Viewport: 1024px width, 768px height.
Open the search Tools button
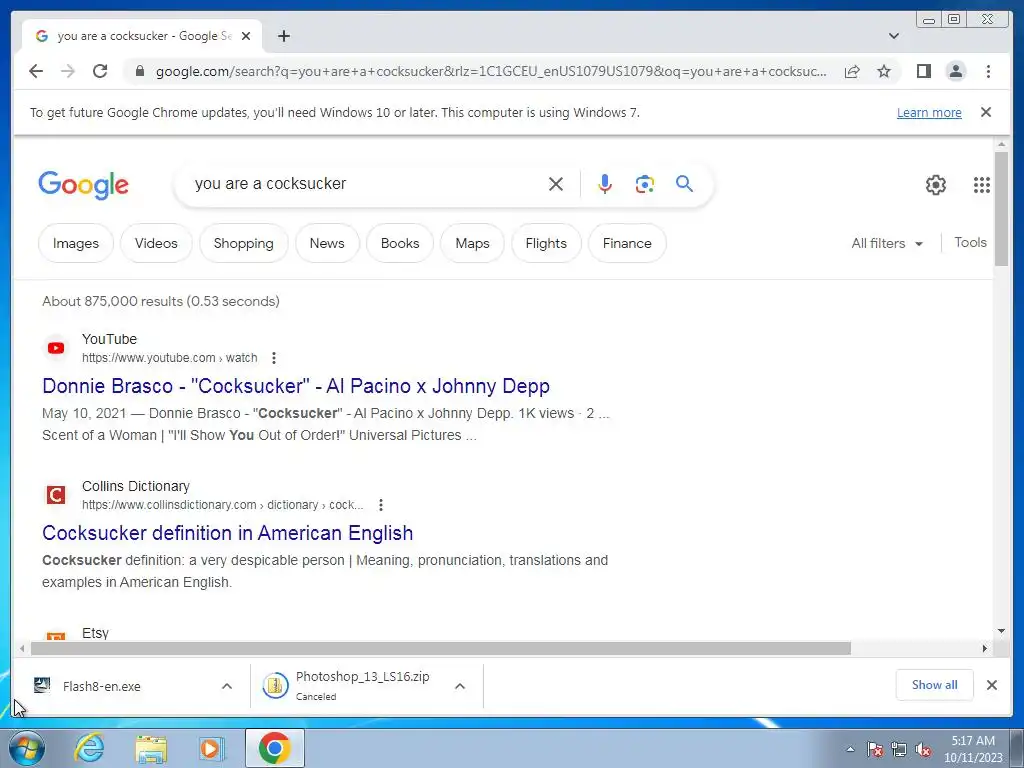click(x=970, y=242)
